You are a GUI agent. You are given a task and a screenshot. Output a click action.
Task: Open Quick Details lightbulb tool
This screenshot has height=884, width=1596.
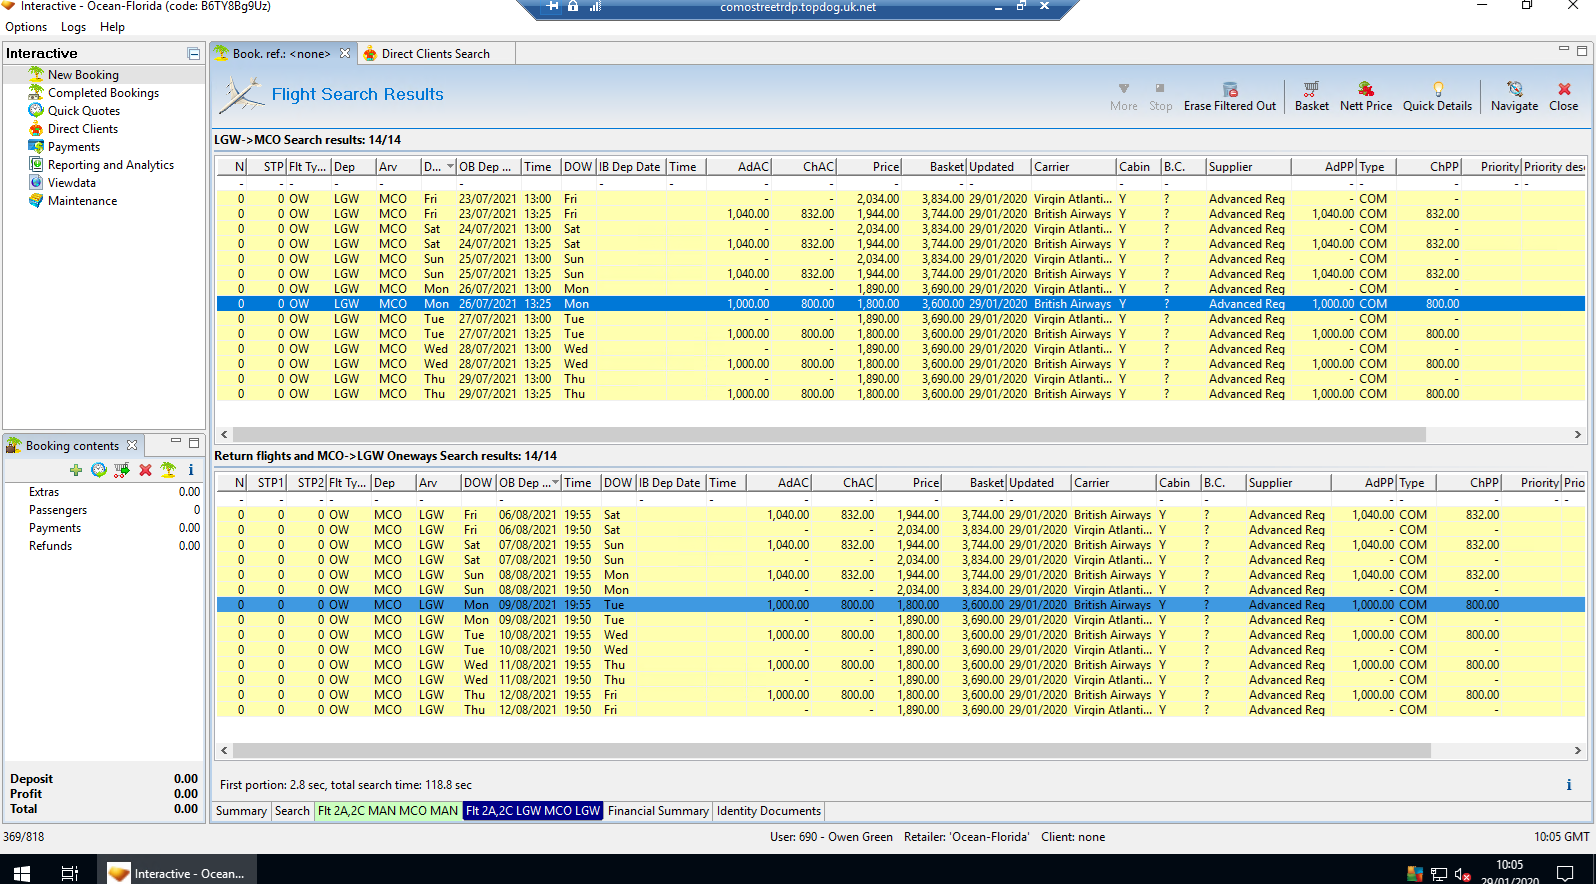[1437, 96]
